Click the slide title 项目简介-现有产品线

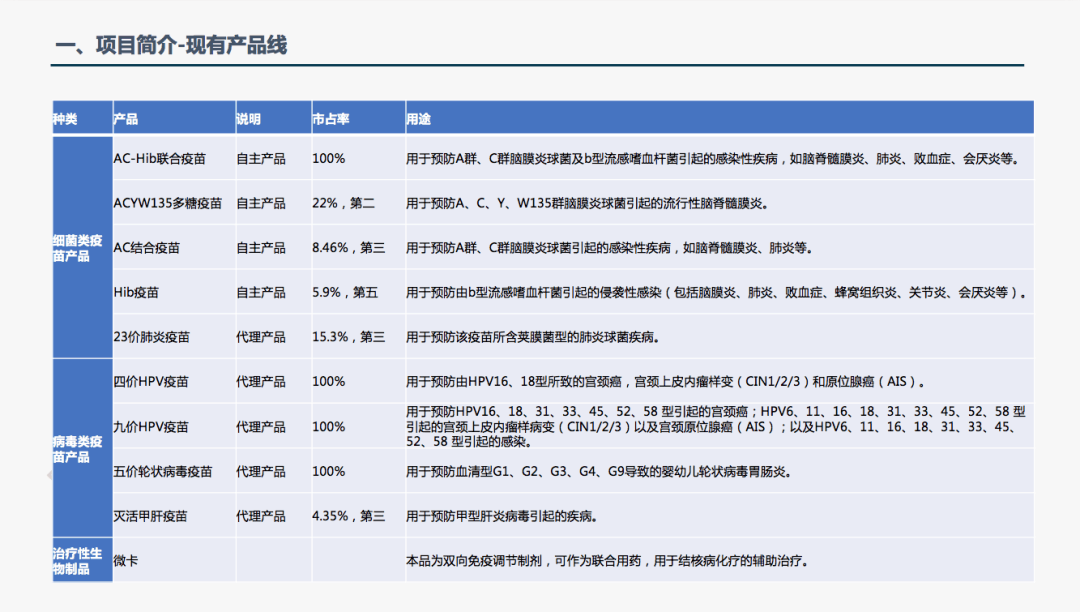[x=171, y=45]
